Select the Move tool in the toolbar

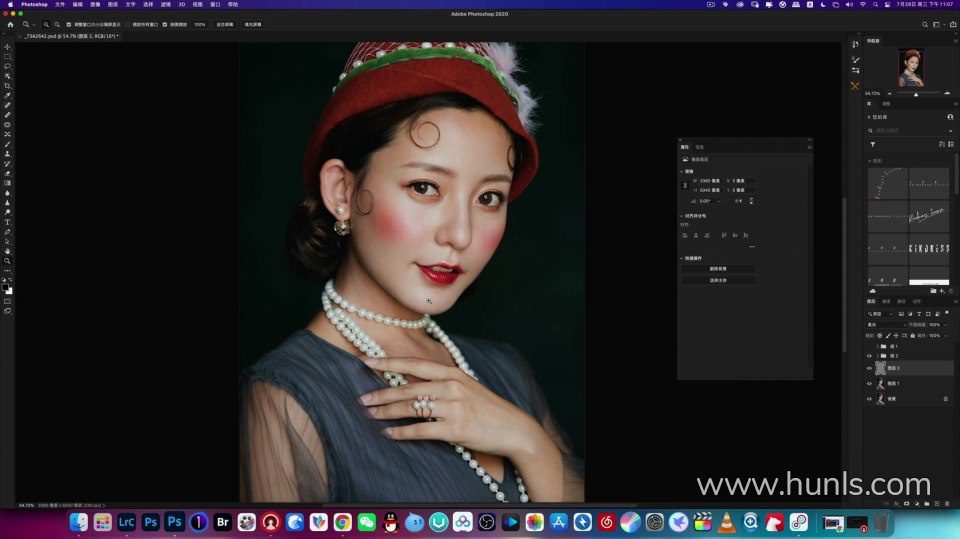point(7,47)
